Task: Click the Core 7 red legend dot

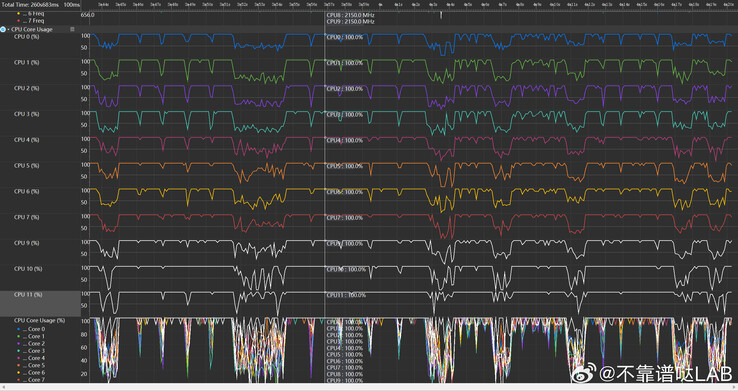Action: point(18,380)
